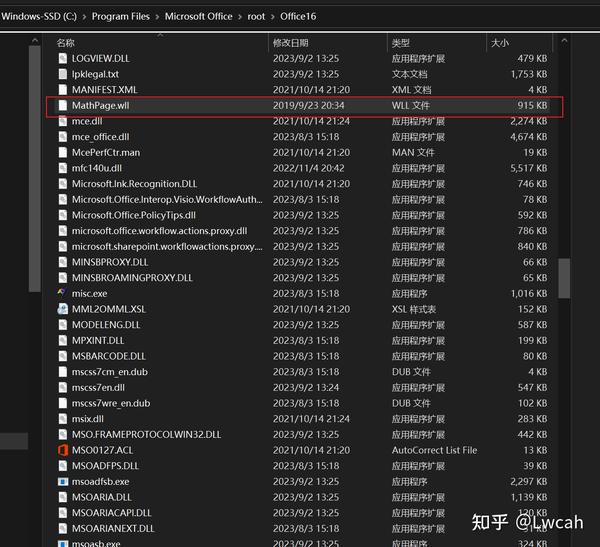Click the Office16 breadcrumb
The image size is (600, 547).
pos(298,16)
